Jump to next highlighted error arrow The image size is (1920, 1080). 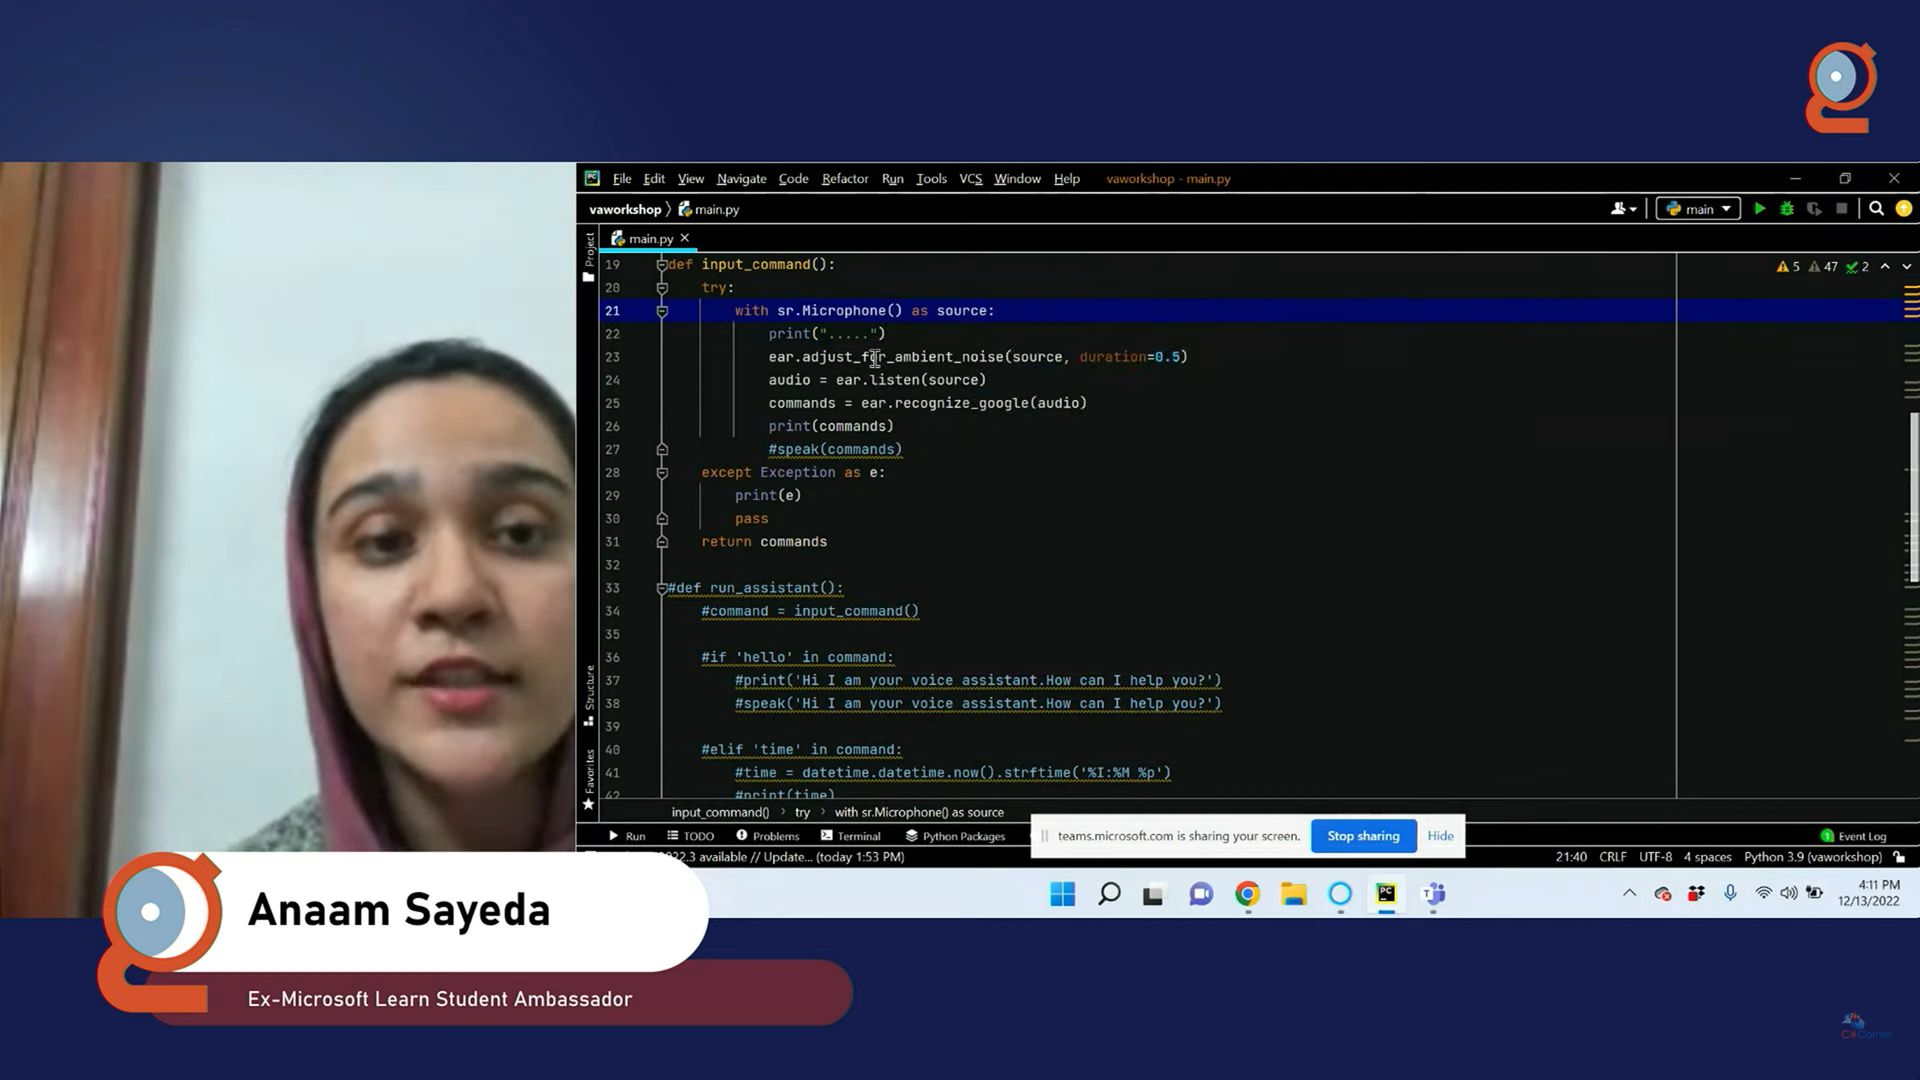1907,267
